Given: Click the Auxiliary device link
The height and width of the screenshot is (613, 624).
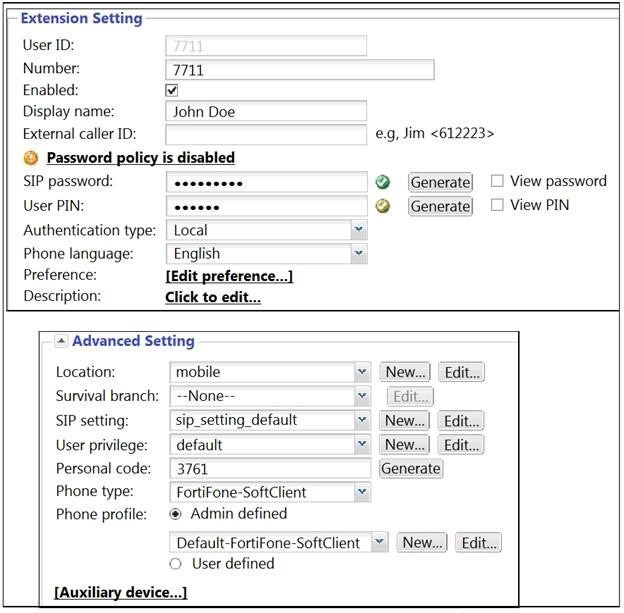Looking at the screenshot, I should coord(120,593).
